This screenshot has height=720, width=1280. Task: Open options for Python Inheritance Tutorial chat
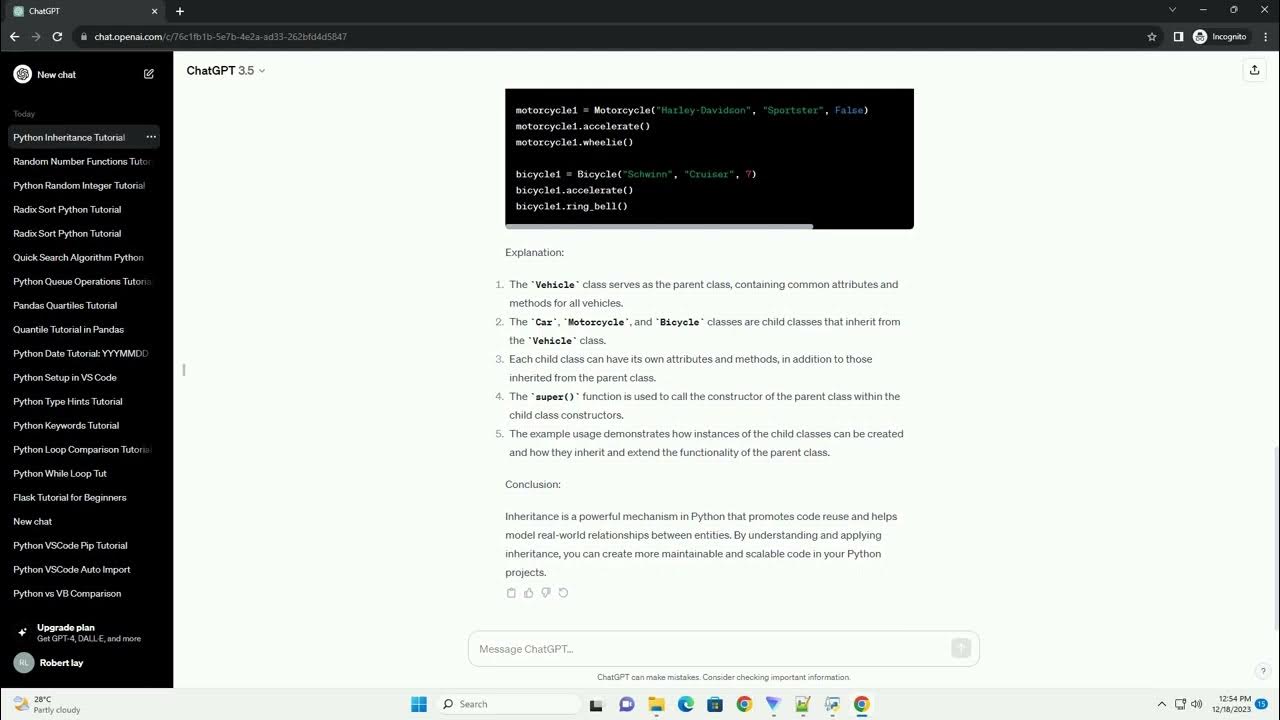[151, 137]
